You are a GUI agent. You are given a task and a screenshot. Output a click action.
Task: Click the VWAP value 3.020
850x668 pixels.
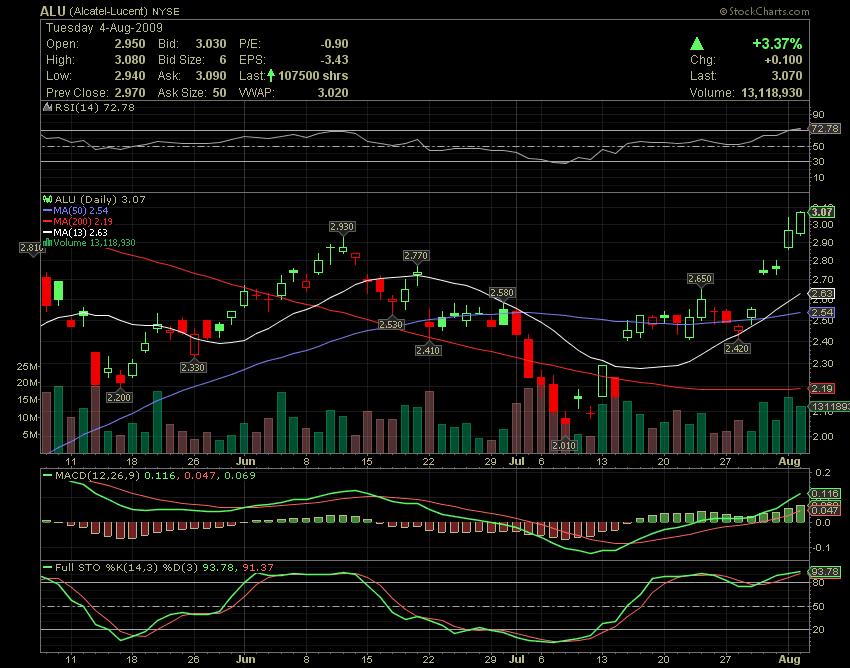(x=333, y=93)
